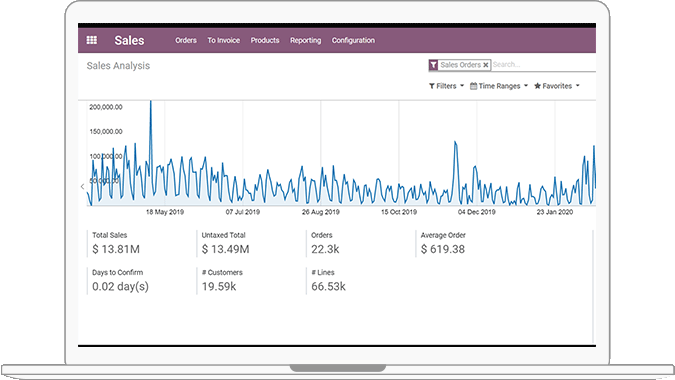The image size is (675, 380).
Task: Click the 26 Aug 2019 axis label
Action: [321, 212]
